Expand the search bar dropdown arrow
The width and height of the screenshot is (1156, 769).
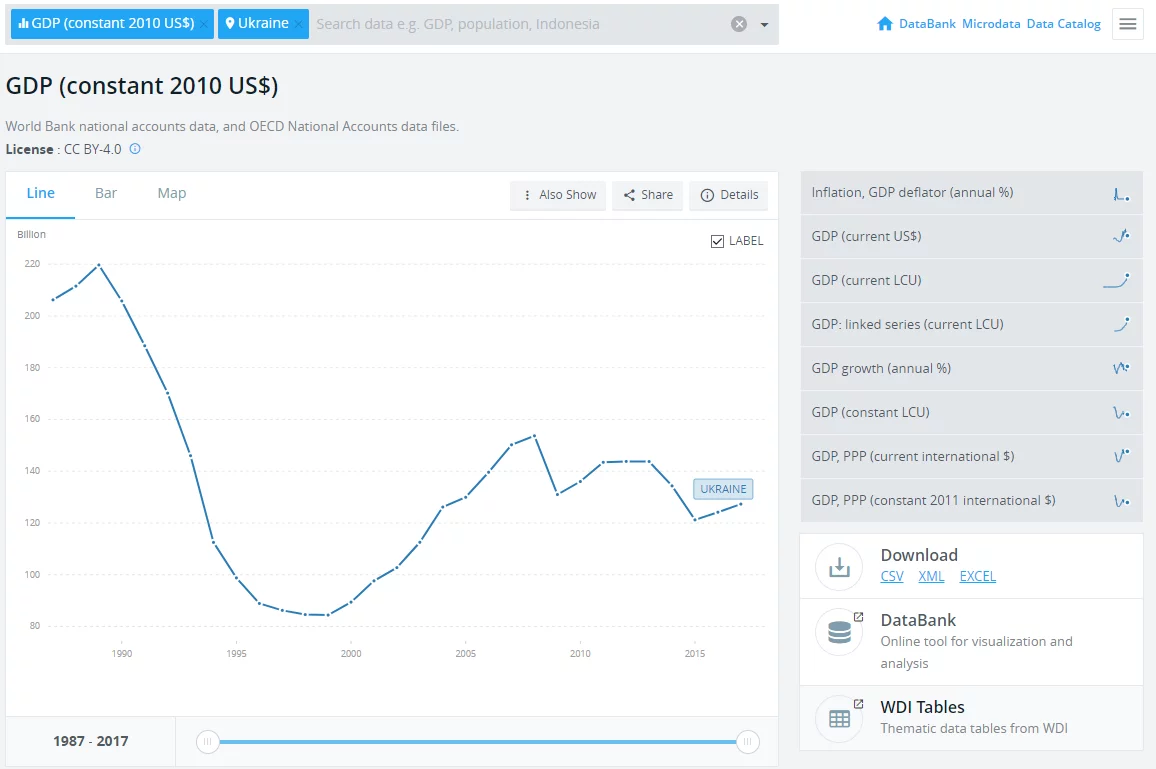pyautogui.click(x=764, y=25)
